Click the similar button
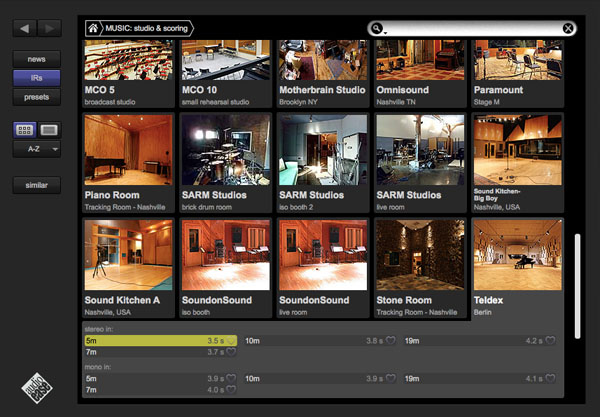This screenshot has height=417, width=600. 37,185
